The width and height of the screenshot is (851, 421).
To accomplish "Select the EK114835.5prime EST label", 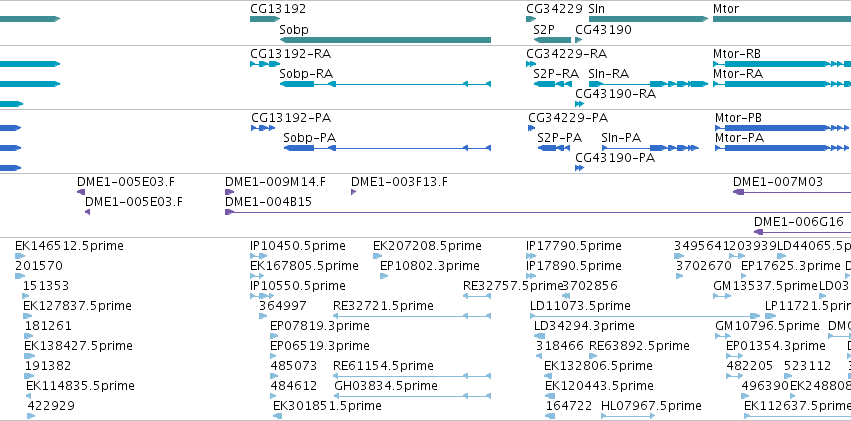I will click(x=80, y=386).
